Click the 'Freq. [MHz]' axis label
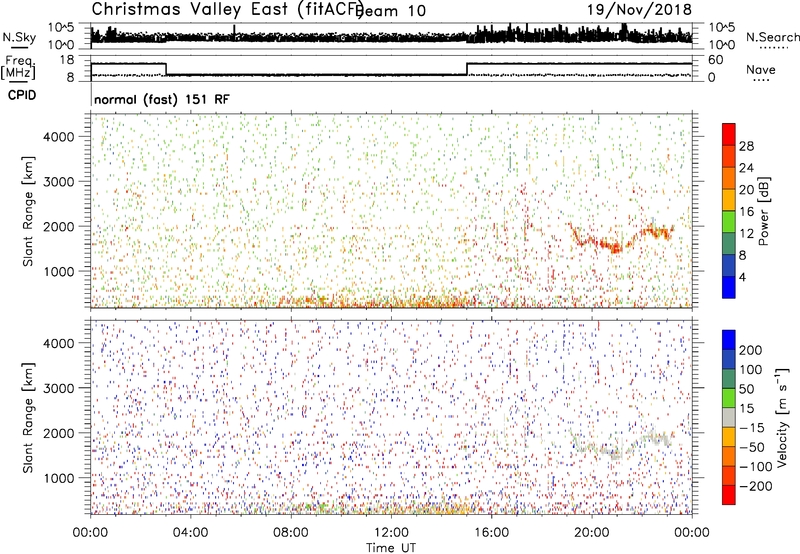The height and width of the screenshot is (554, 800). point(18,68)
